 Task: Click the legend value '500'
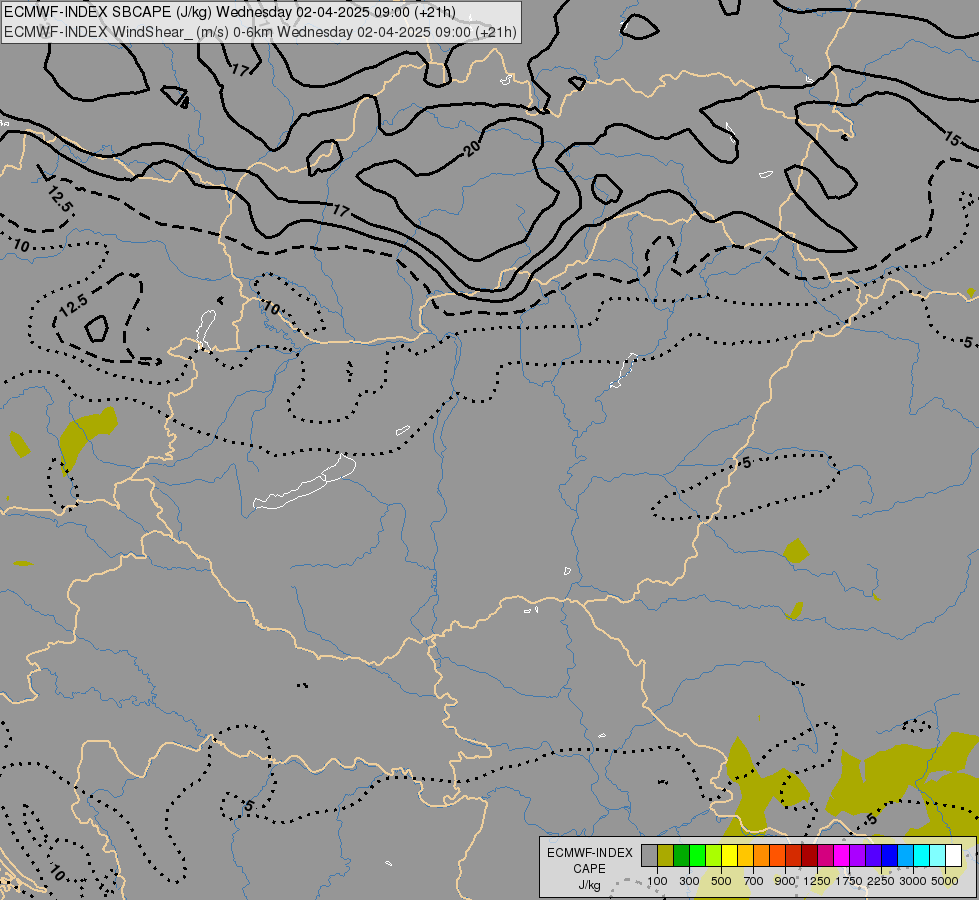(x=721, y=881)
